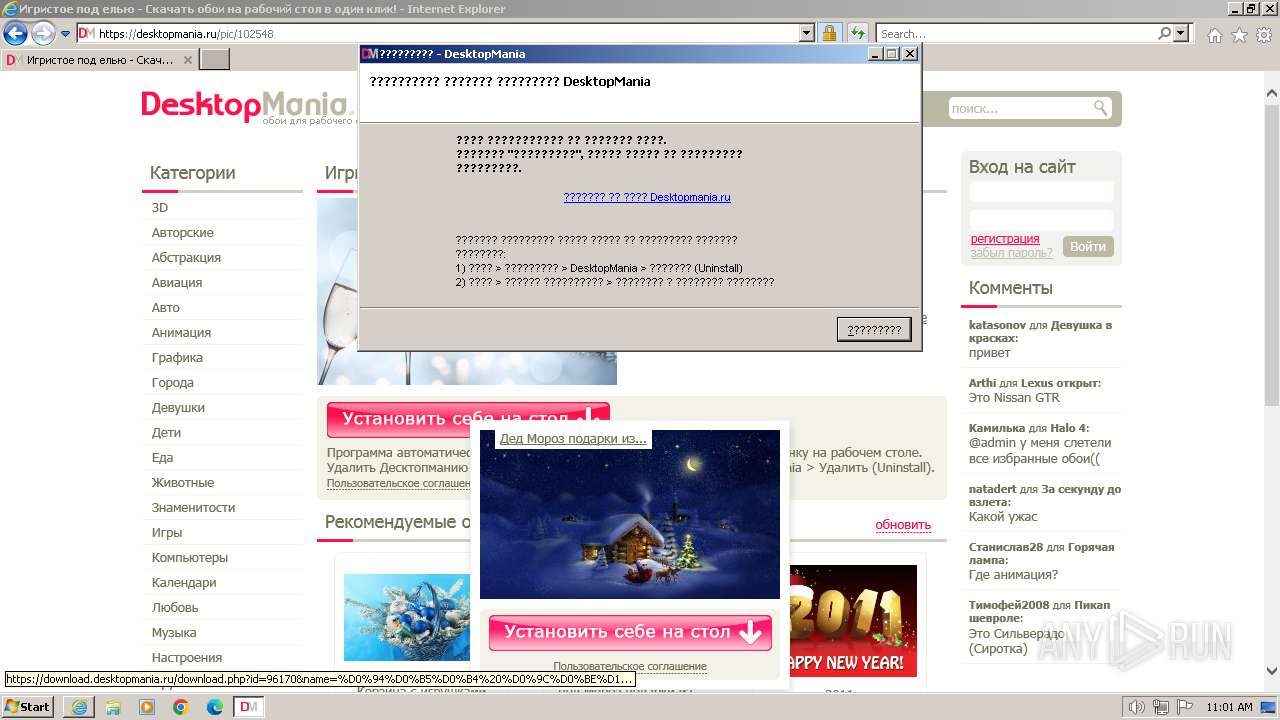The width and height of the screenshot is (1280, 720).
Task: Open the Favorites star icon
Action: (1239, 35)
